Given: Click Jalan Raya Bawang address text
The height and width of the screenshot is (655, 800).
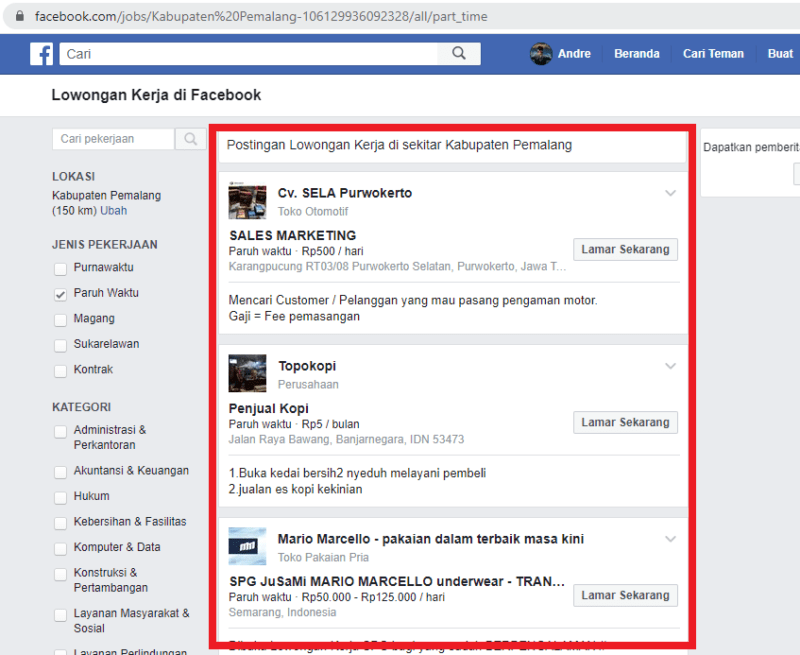Looking at the screenshot, I should [346, 439].
